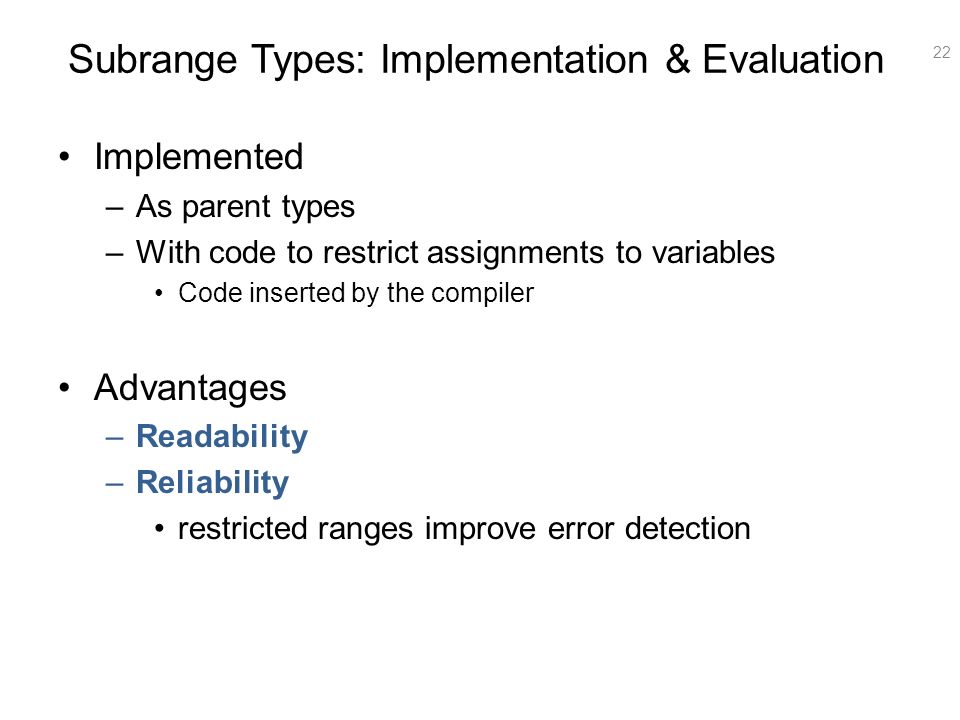This screenshot has height=720, width=960.
Task: Select the blue Reliability text
Action: (x=212, y=482)
